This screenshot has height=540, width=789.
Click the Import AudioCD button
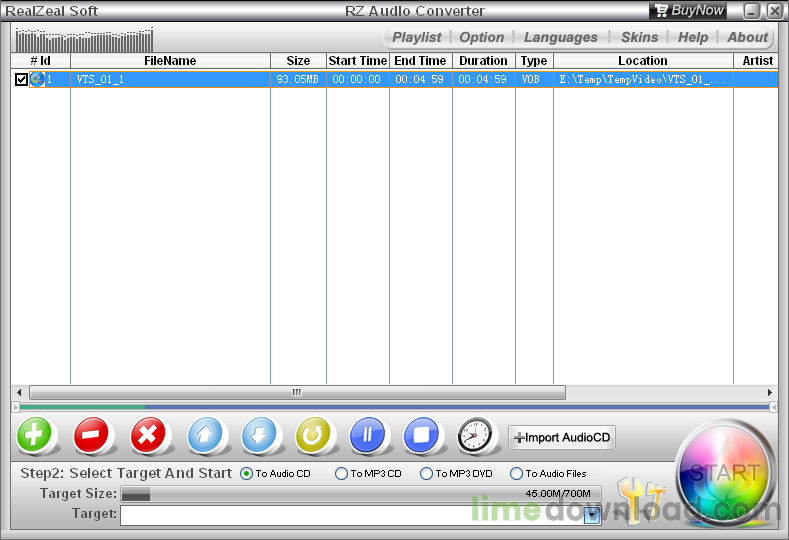point(562,437)
